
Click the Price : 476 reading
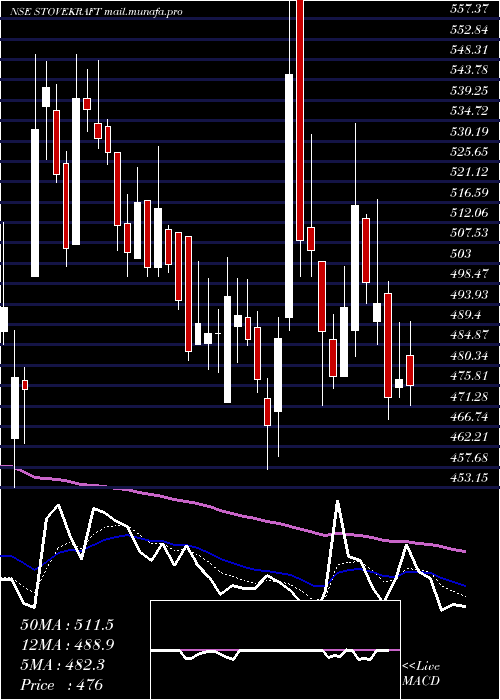(x=62, y=685)
